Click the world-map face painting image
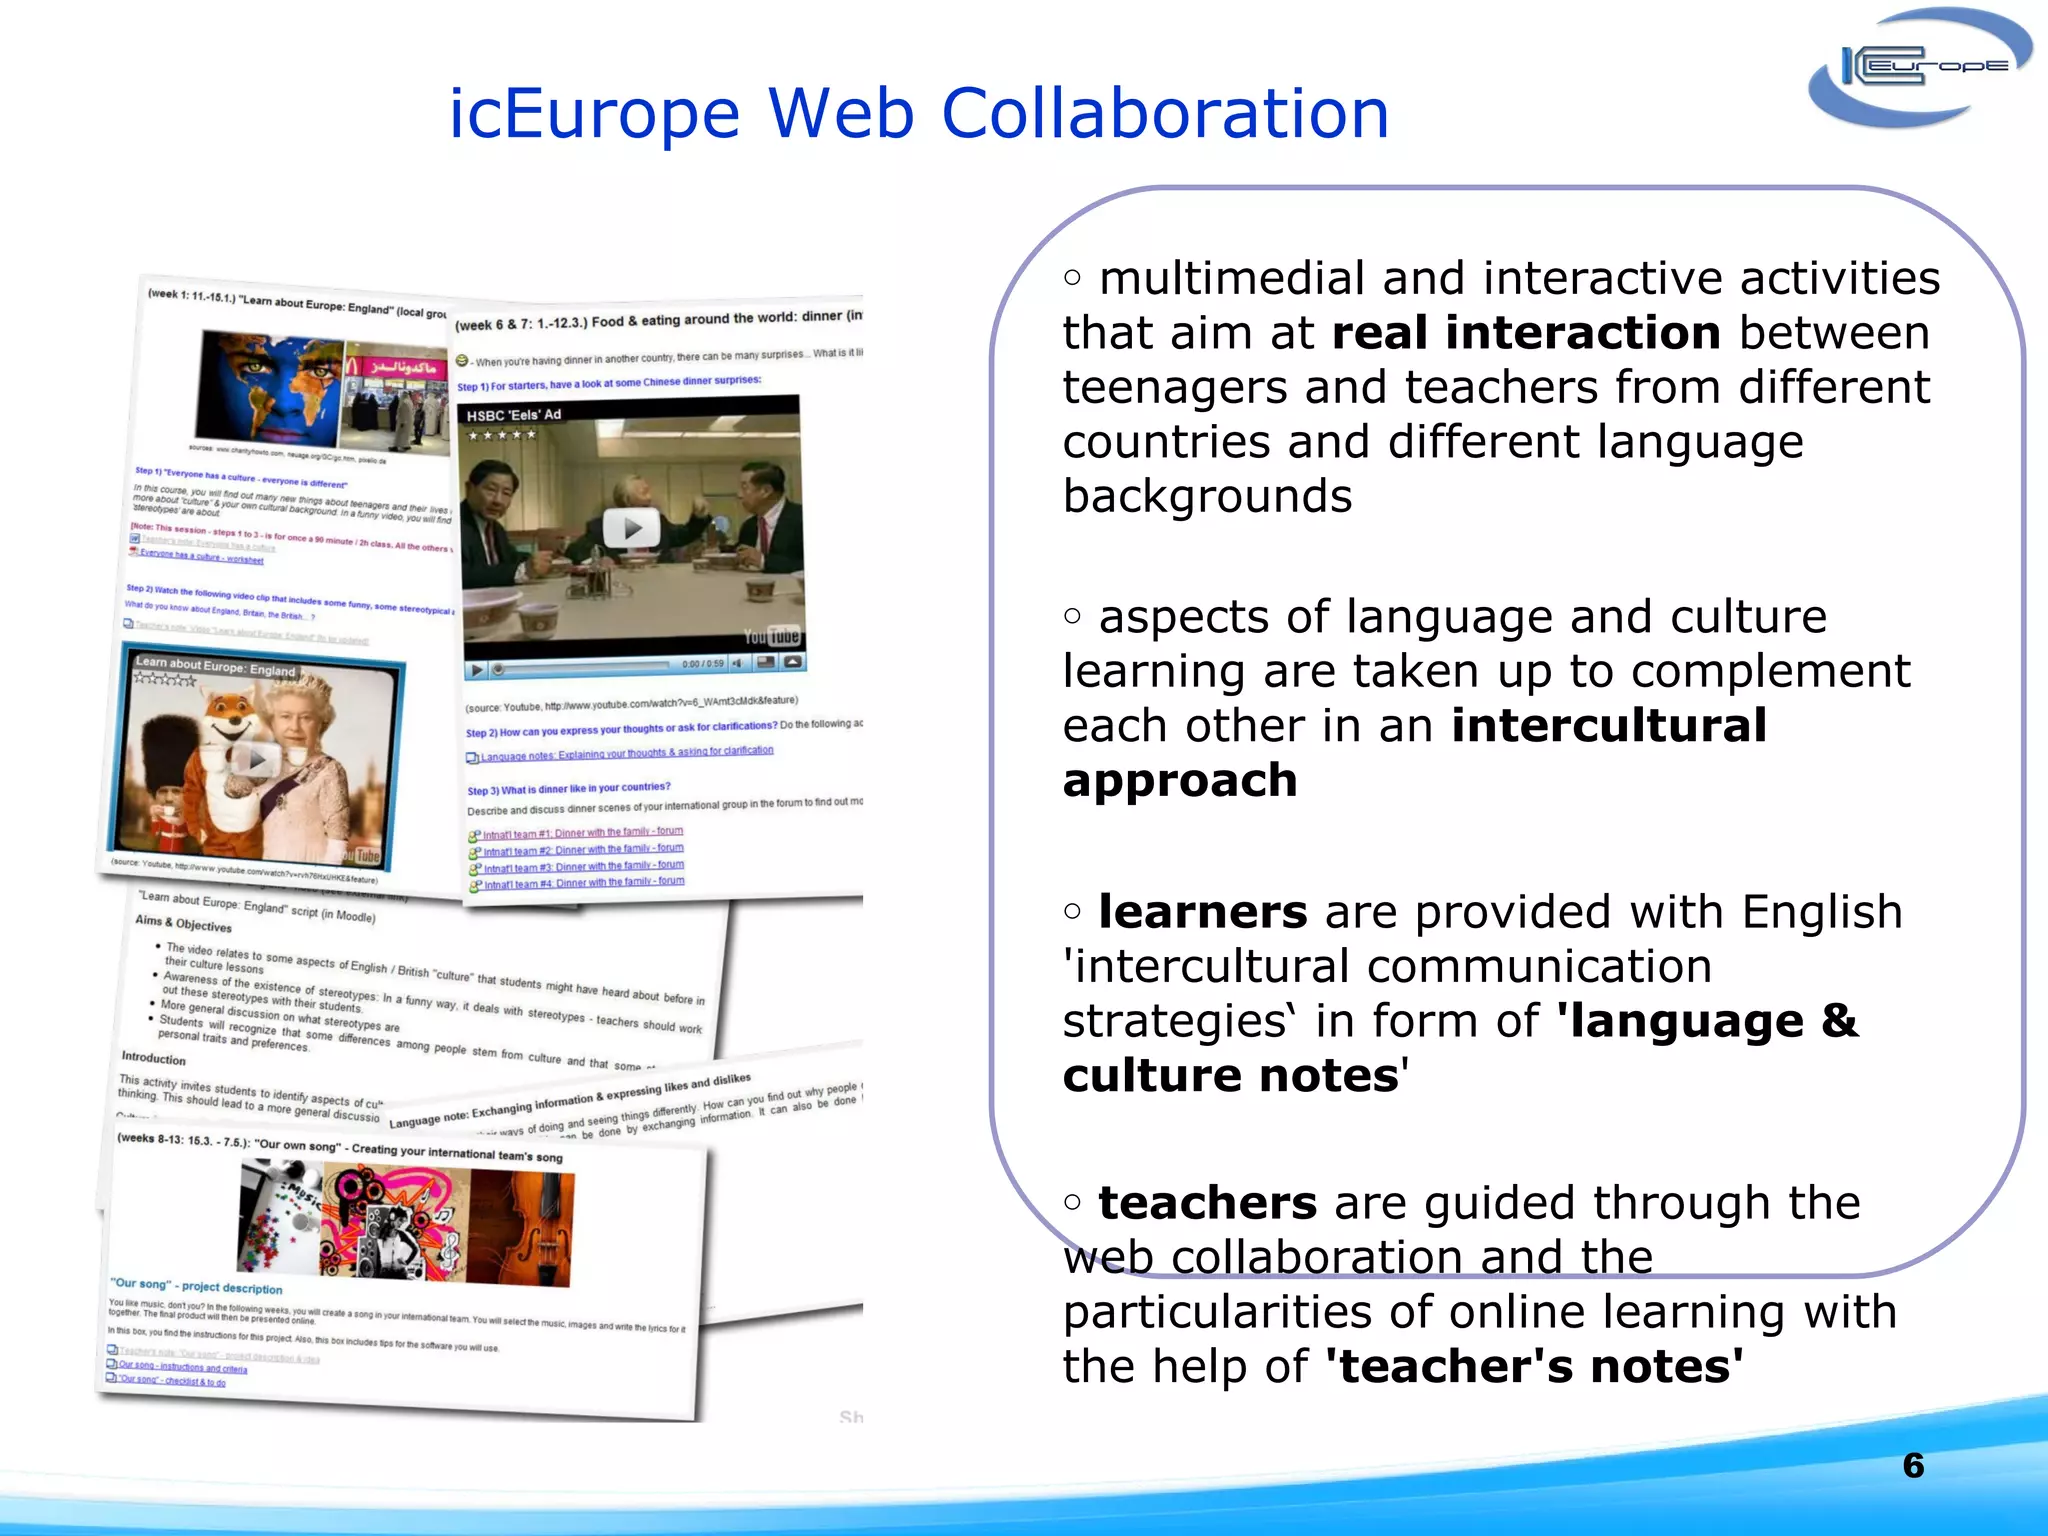Image resolution: width=2048 pixels, height=1536 pixels. pos(270,390)
